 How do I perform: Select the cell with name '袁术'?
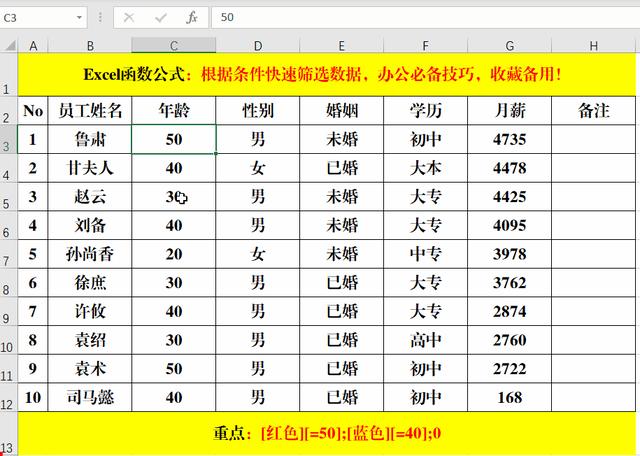[x=90, y=369]
